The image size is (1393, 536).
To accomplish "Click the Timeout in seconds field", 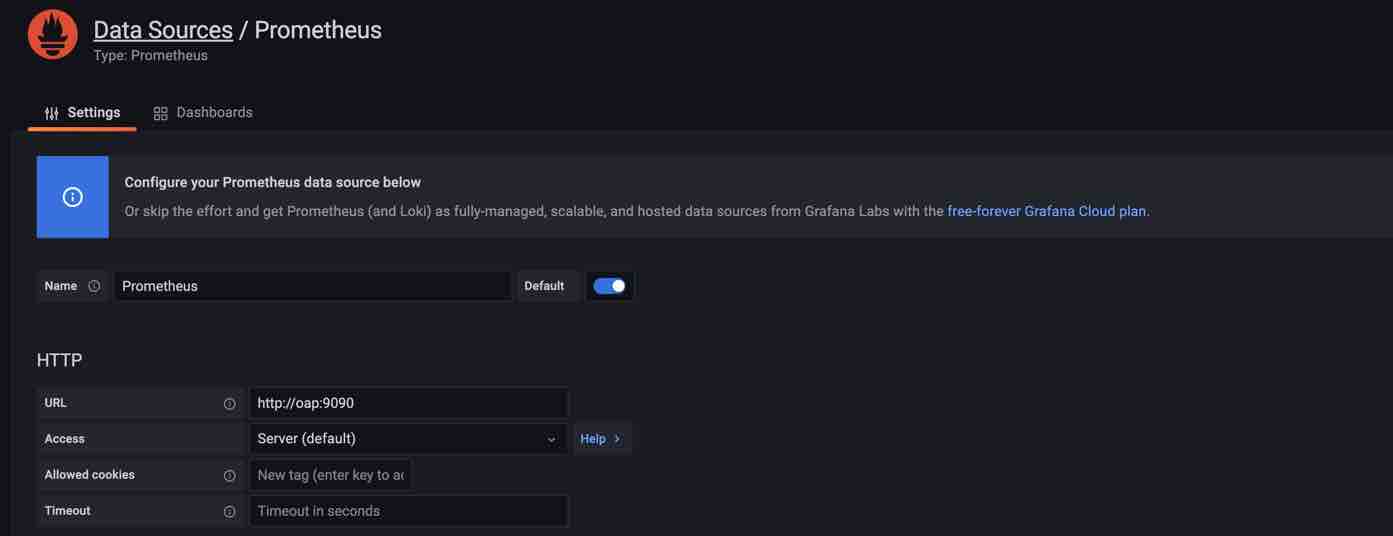I will [407, 511].
